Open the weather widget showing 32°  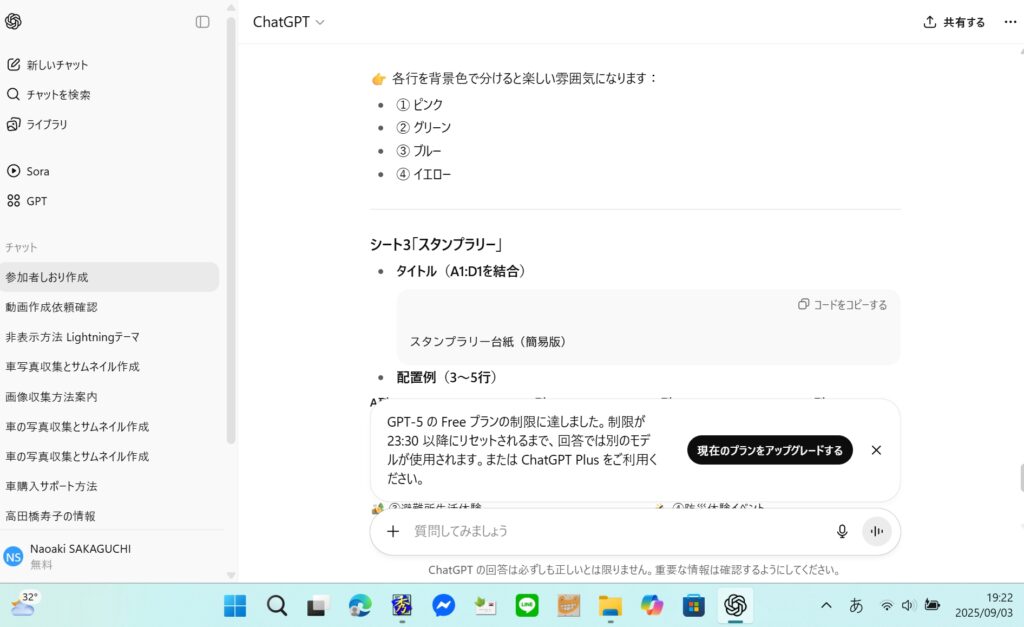tap(24, 605)
